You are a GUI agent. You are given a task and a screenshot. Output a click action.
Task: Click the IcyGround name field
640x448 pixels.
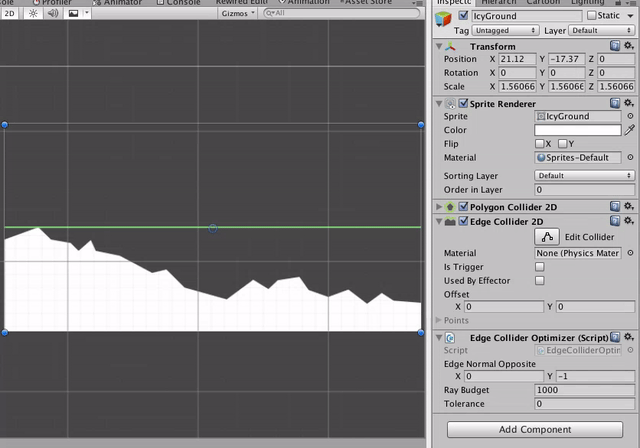coord(527,16)
